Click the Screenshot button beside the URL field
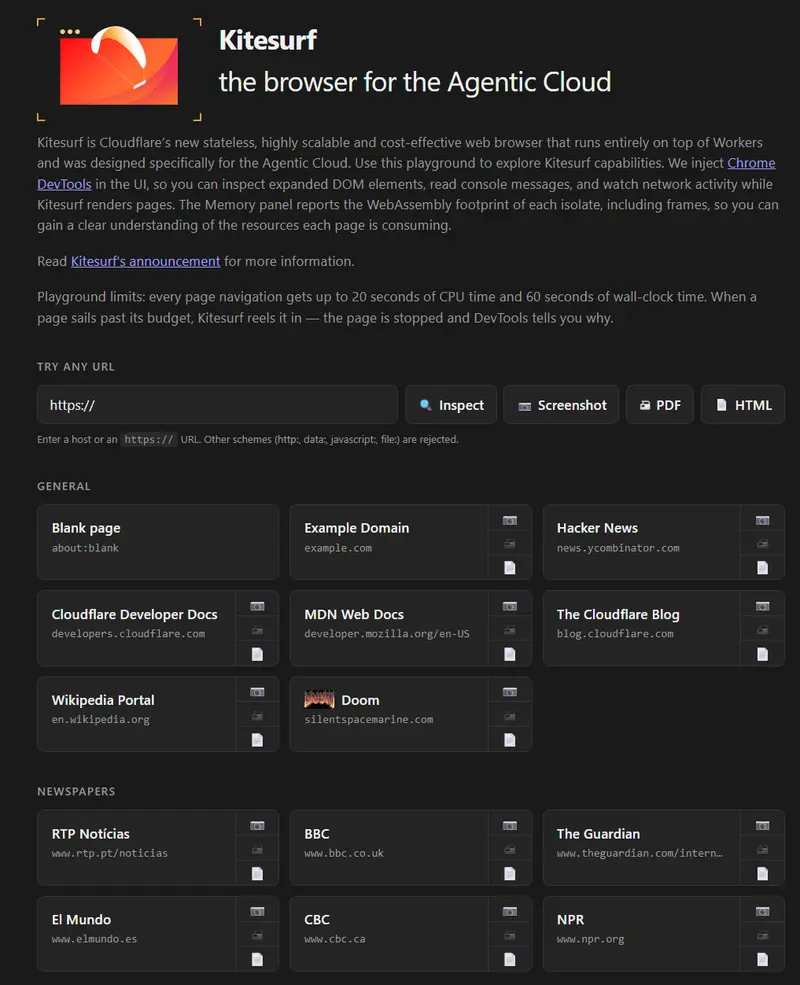800x985 pixels. (x=561, y=405)
